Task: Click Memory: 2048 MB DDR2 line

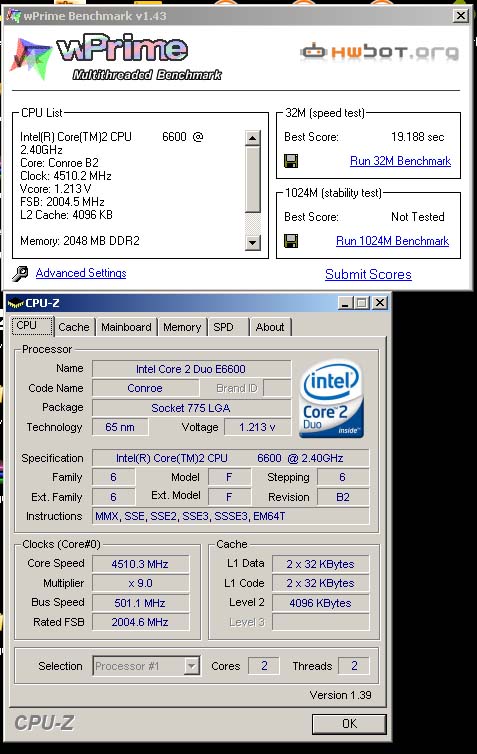Action: (80, 240)
